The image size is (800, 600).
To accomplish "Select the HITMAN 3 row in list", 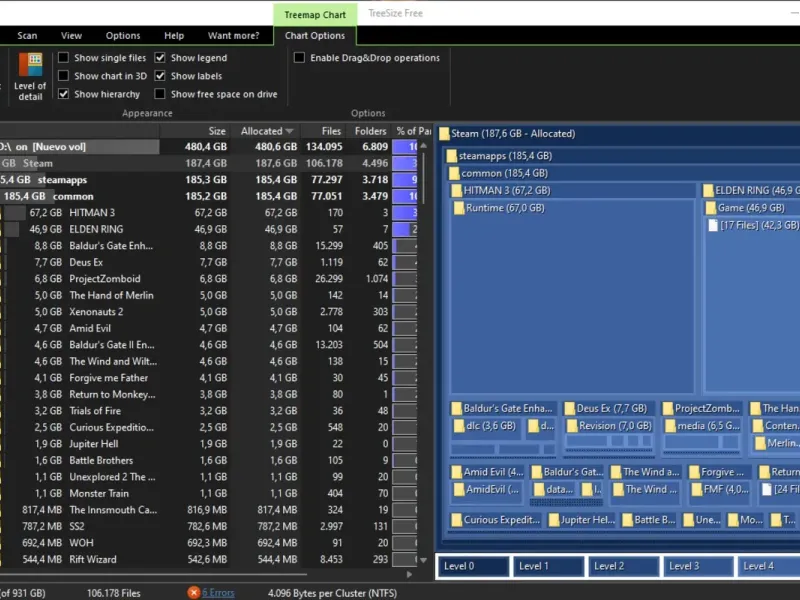I will click(x=209, y=213).
